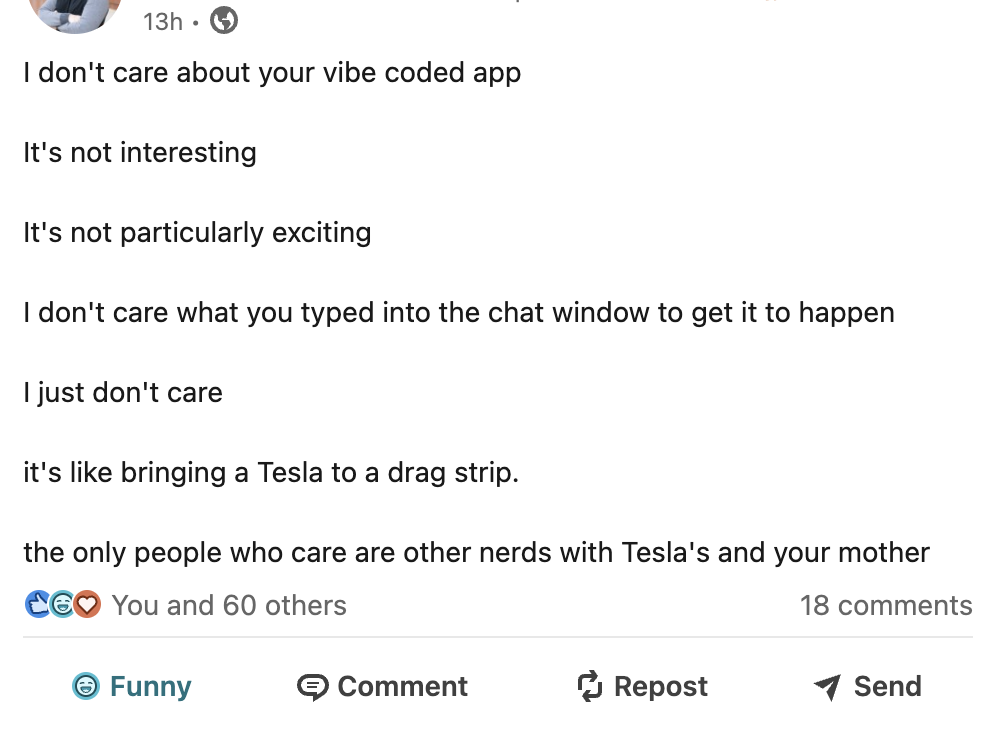The height and width of the screenshot is (730, 996).
Task: Click the blue thumbs-up like reaction icon
Action: point(38,604)
